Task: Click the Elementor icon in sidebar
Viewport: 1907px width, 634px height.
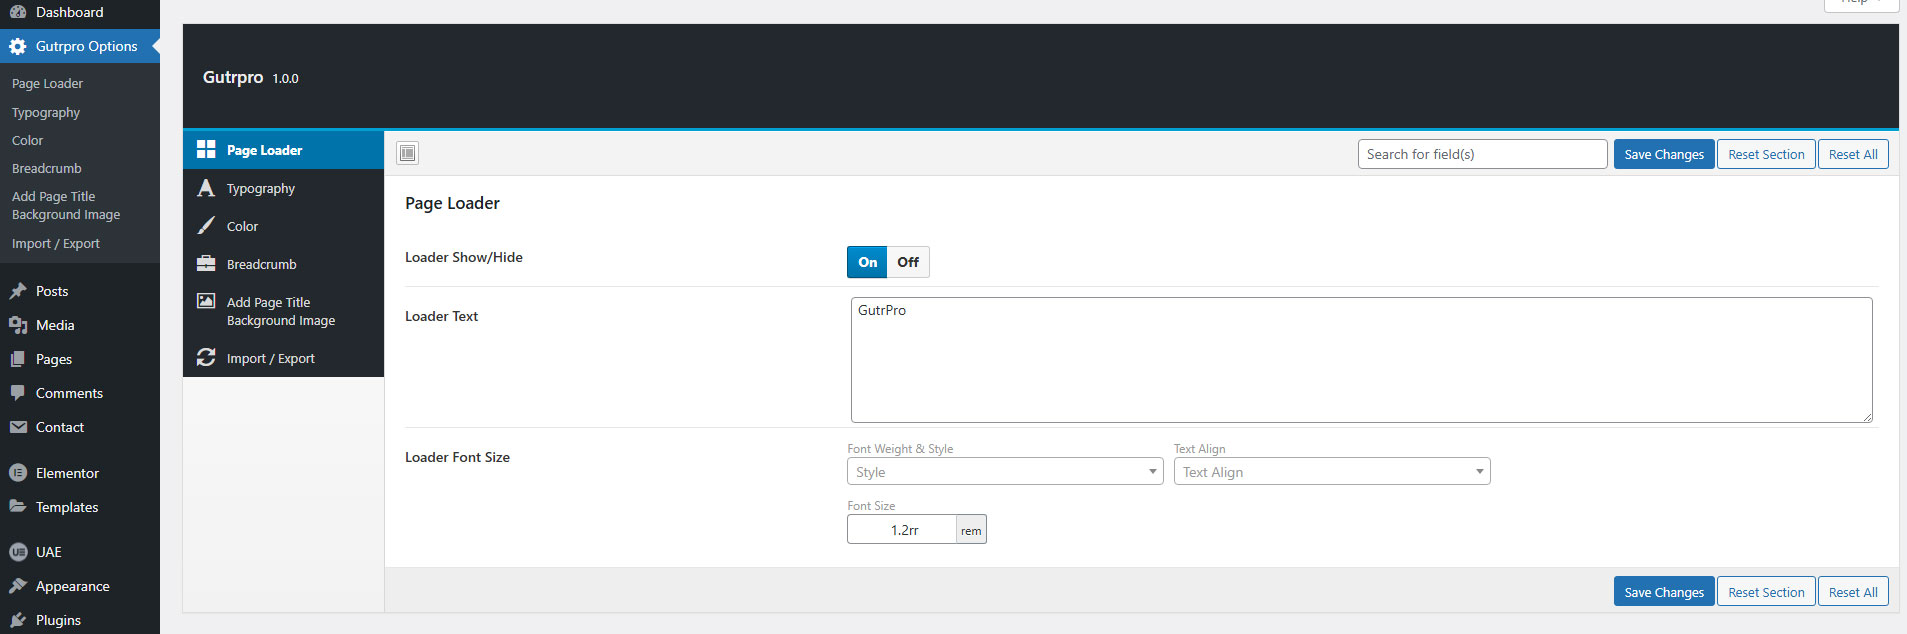Action: pyautogui.click(x=18, y=473)
